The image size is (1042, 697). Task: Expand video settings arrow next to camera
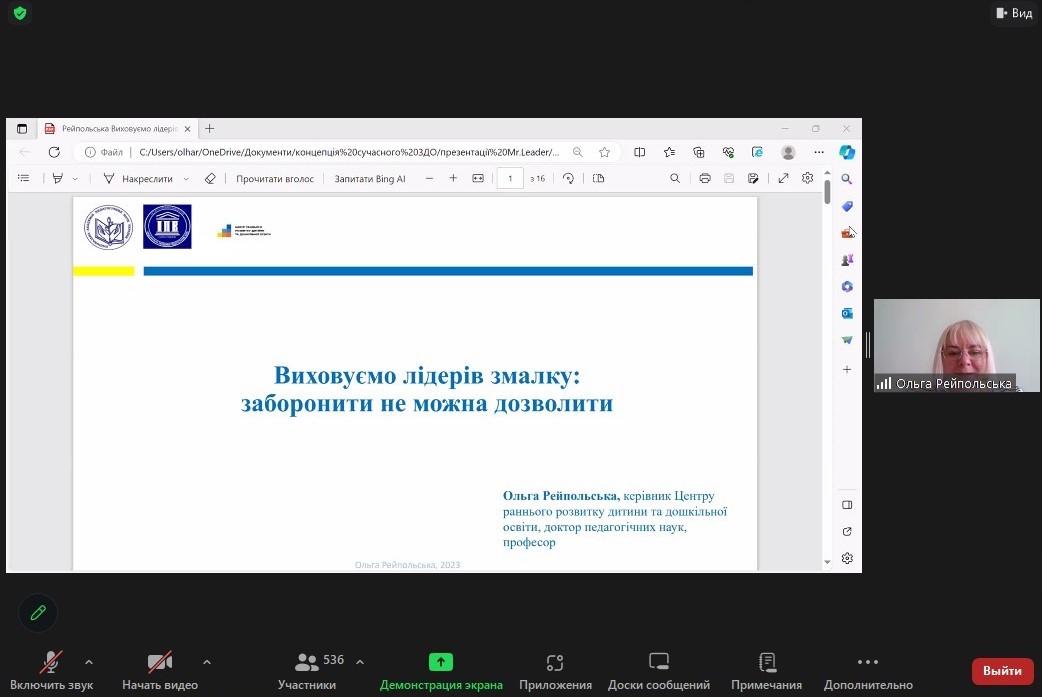(x=207, y=661)
